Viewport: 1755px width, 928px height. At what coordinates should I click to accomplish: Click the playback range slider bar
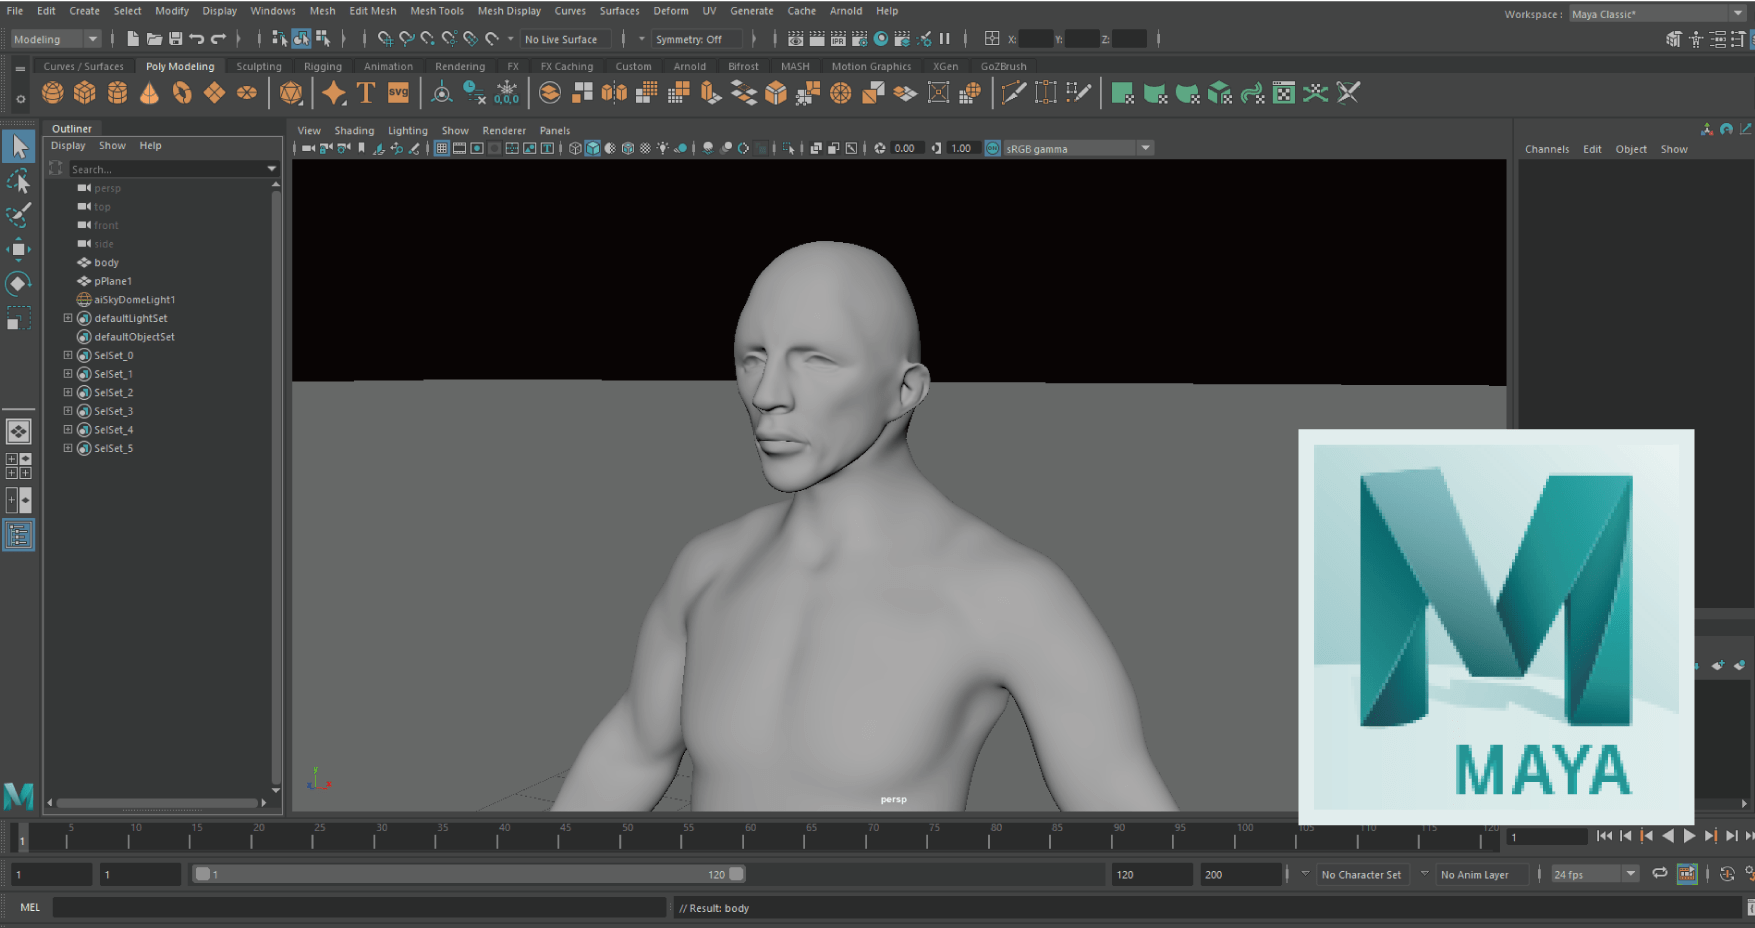point(469,874)
